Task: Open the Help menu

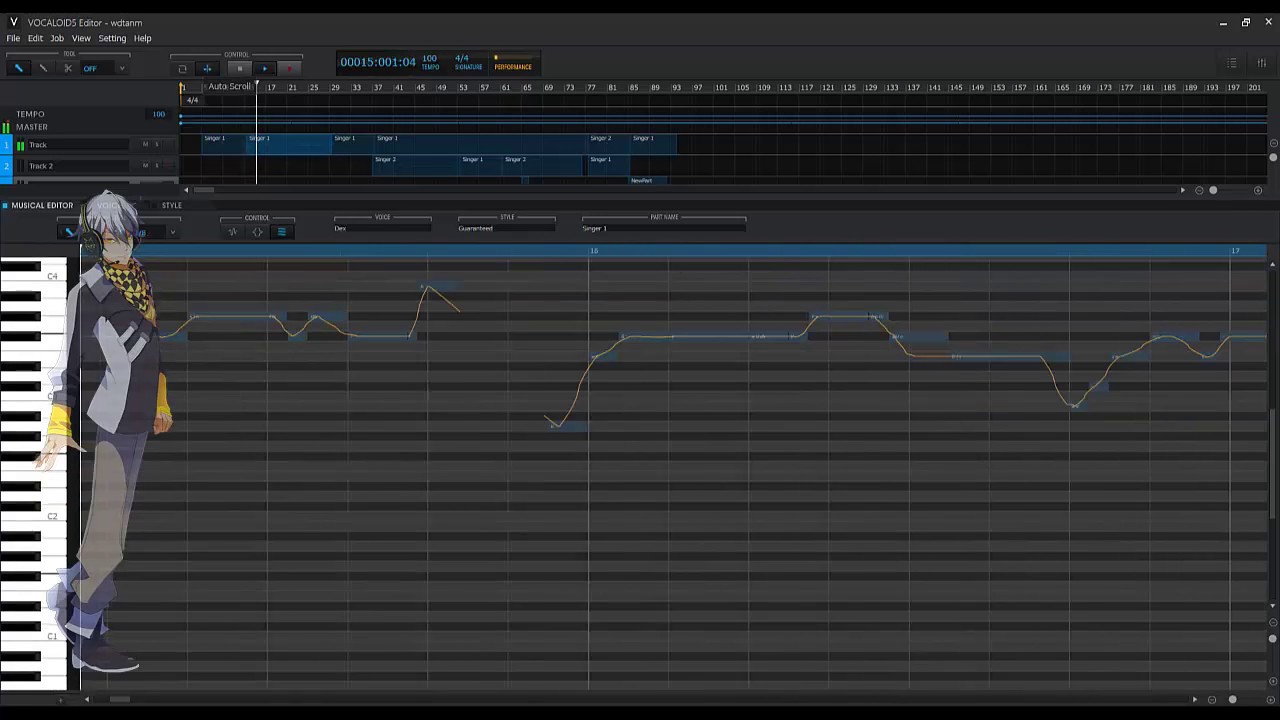Action: click(143, 38)
